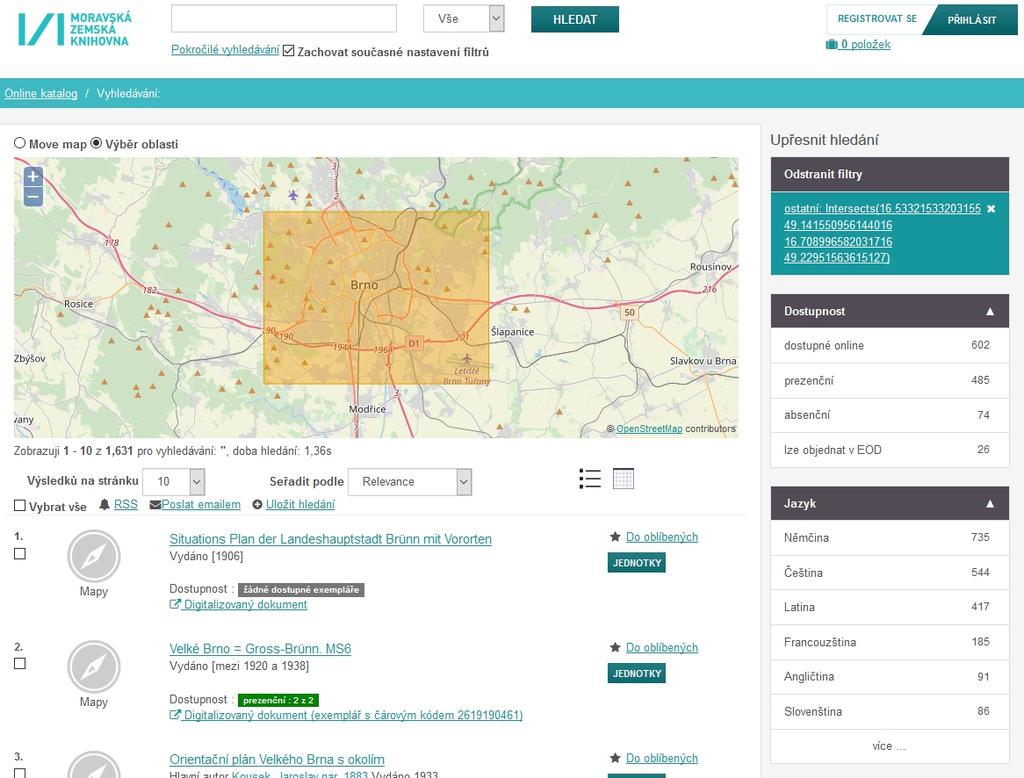This screenshot has width=1024, height=778.
Task: Filter by Němčina language
Action: click(889, 538)
